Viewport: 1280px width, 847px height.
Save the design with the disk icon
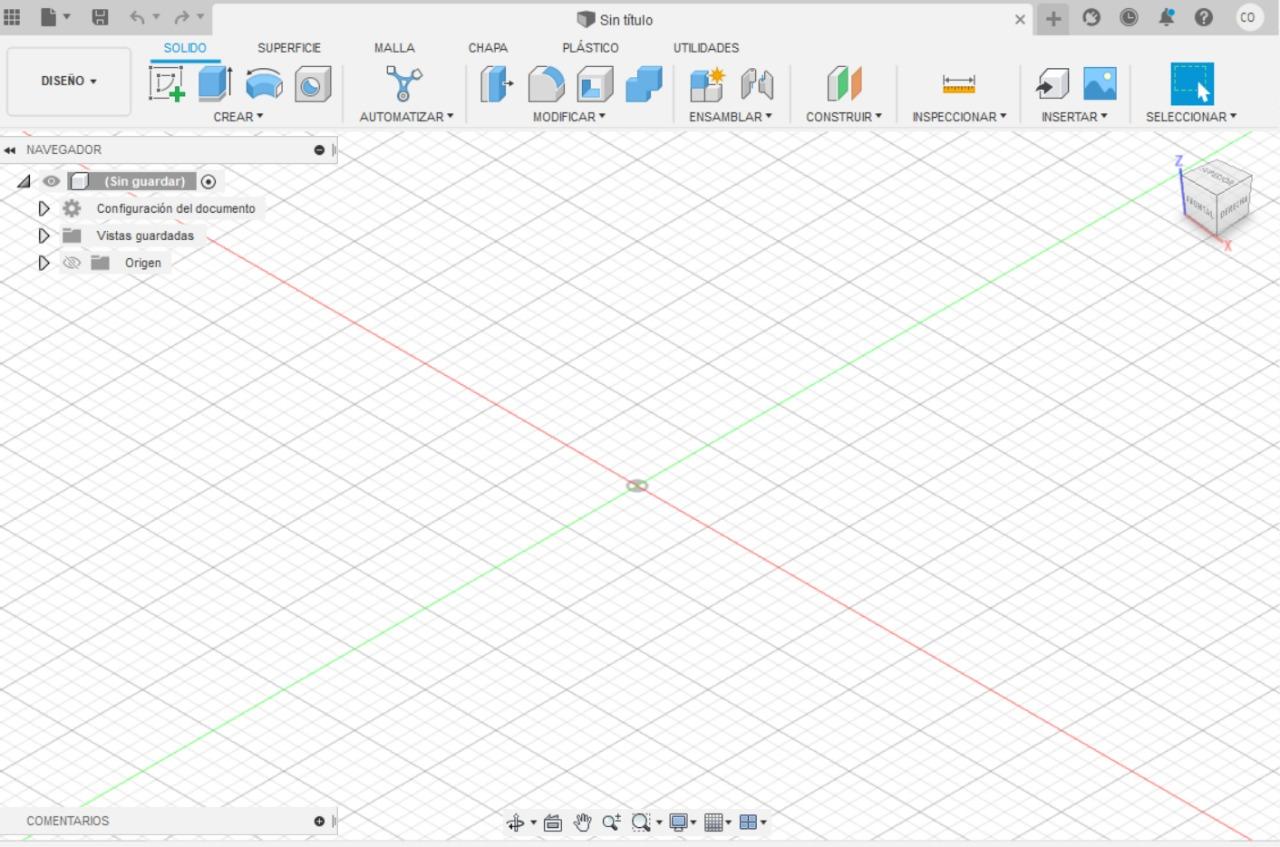coord(100,17)
